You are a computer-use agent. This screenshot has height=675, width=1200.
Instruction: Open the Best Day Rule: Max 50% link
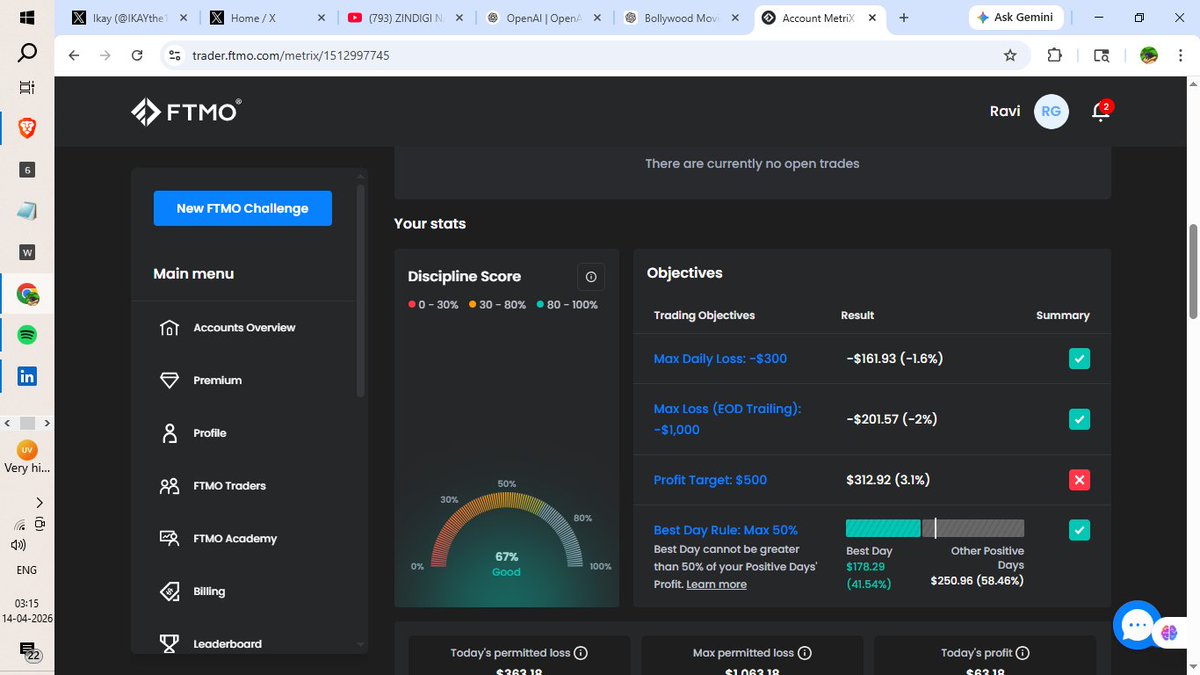click(726, 530)
